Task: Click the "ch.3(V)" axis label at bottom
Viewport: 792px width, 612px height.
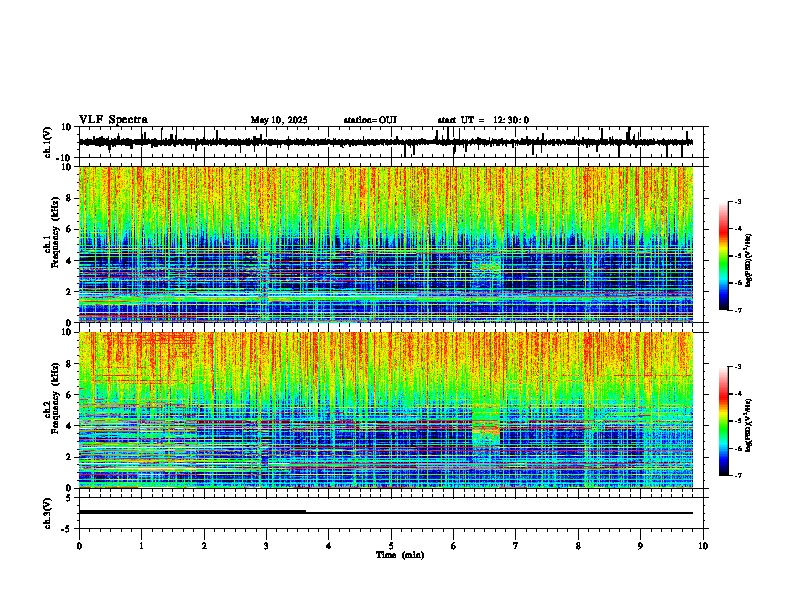Action: 48,513
